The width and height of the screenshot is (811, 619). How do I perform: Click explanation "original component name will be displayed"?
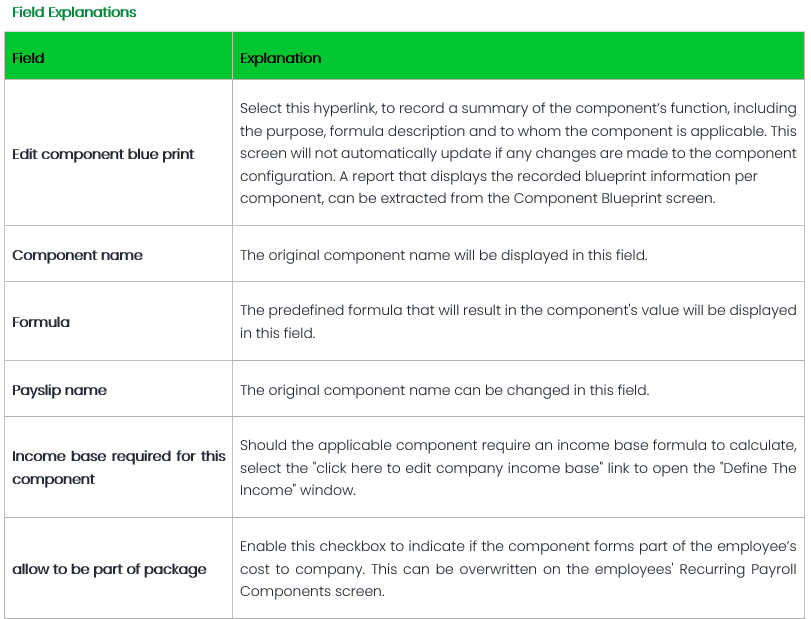tap(444, 255)
